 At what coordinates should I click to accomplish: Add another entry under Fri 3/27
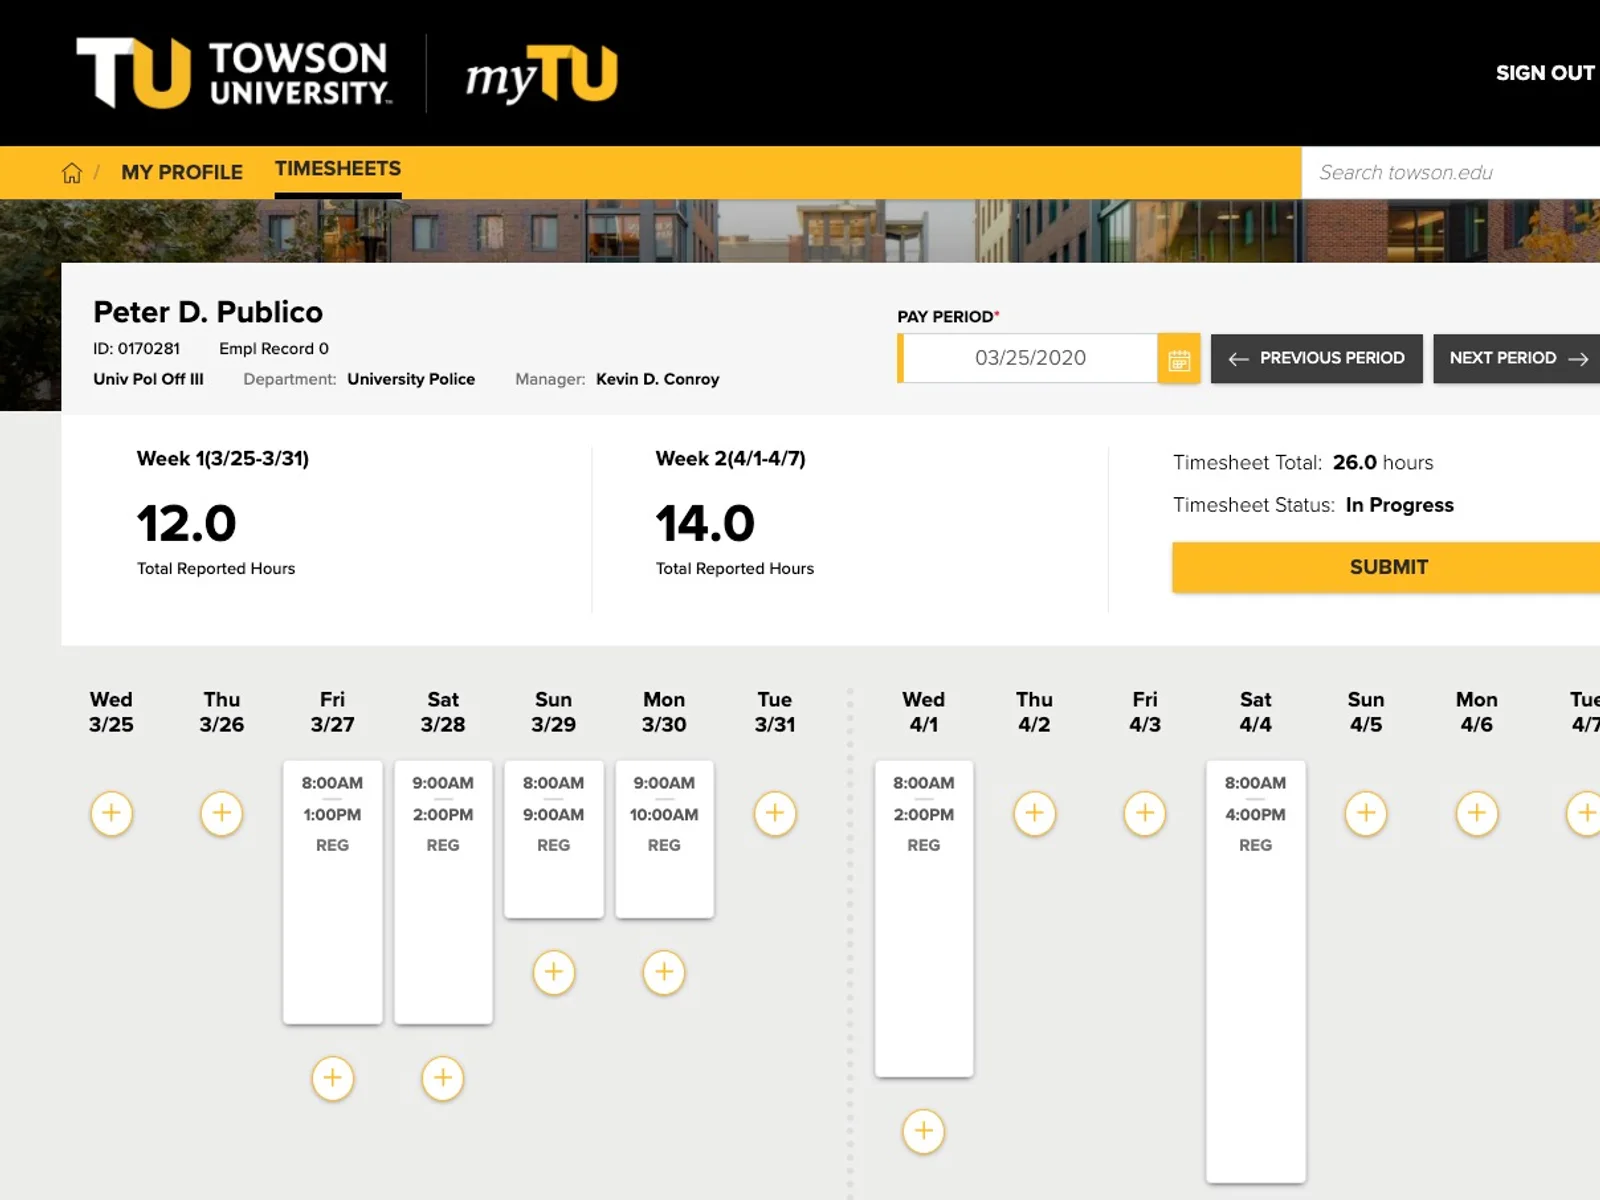[333, 1078]
